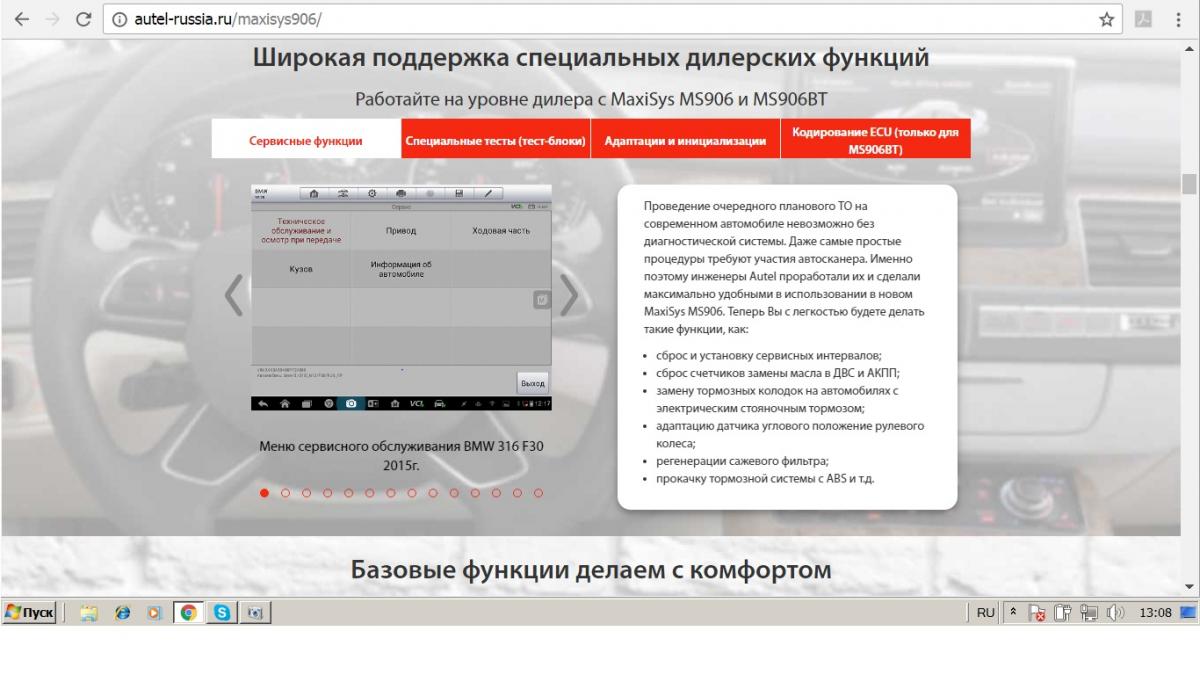Click heading Базовые функции делаем с комфортом

pos(591,570)
